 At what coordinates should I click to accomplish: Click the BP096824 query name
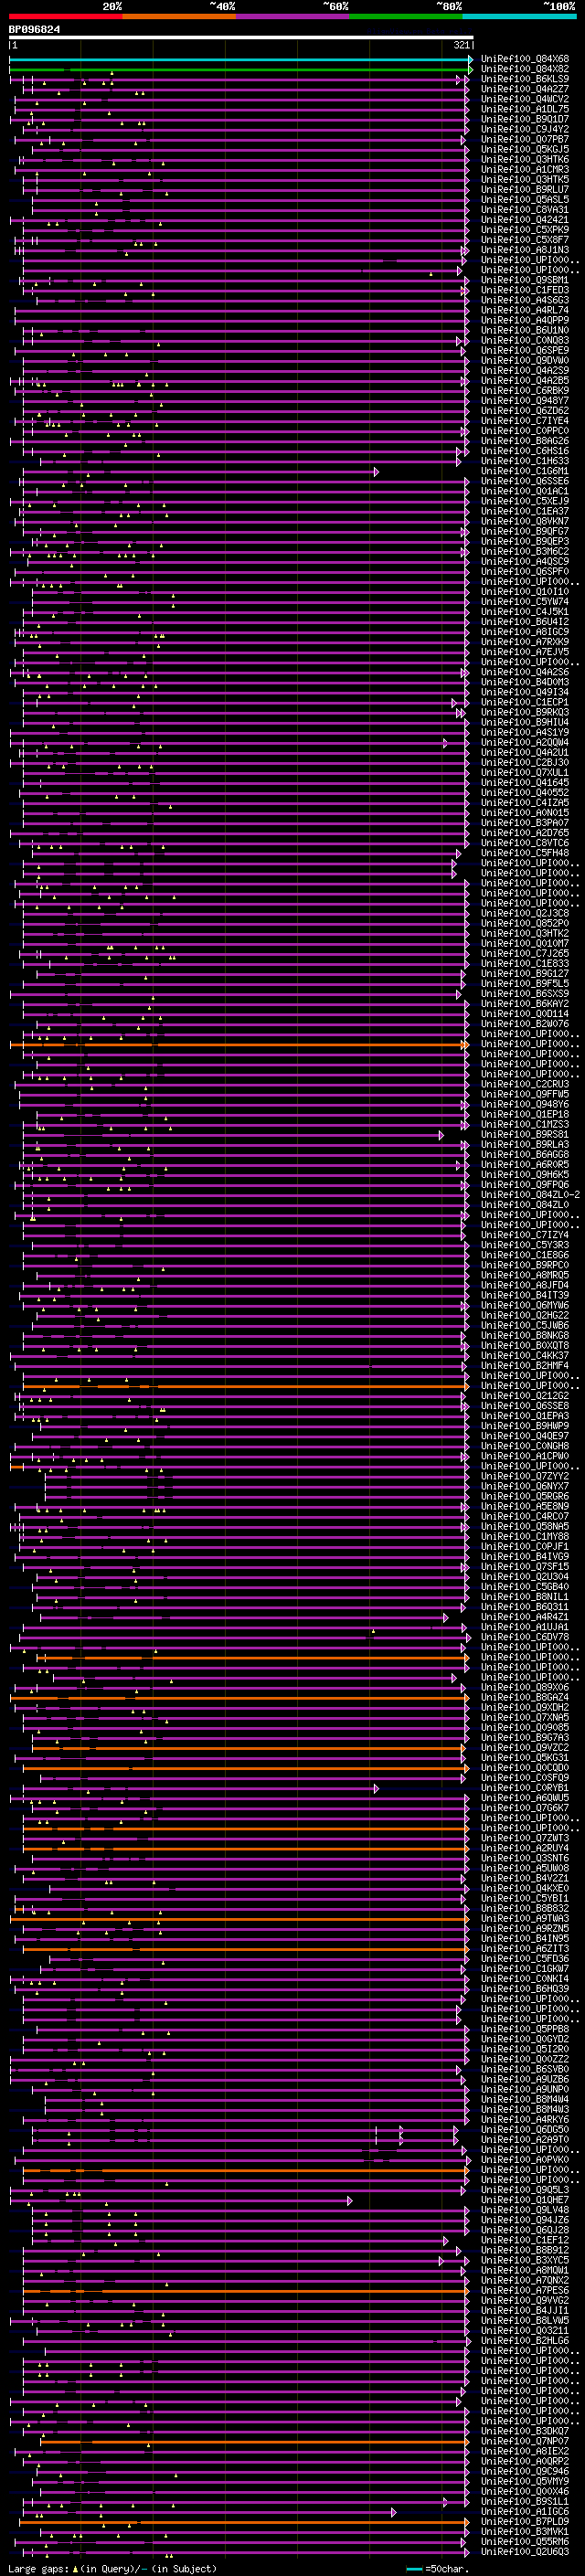[x=34, y=30]
